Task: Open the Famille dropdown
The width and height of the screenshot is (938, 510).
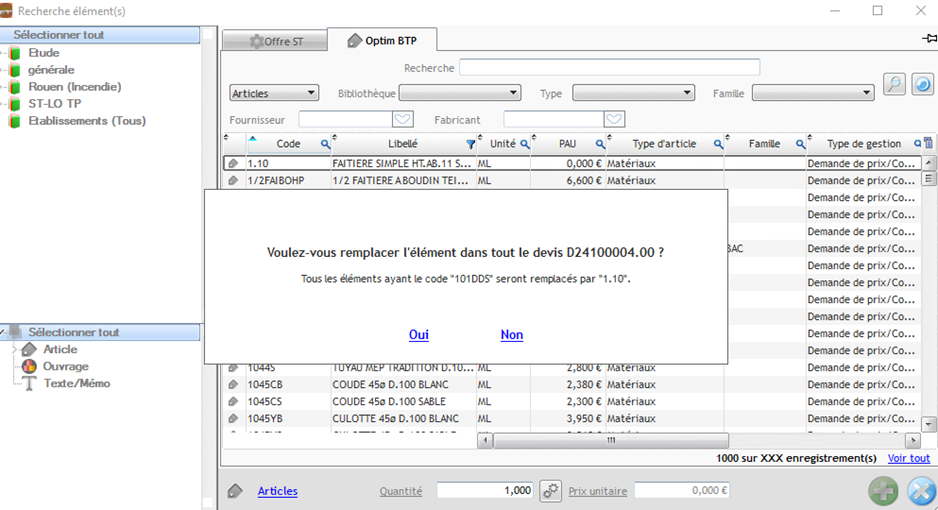Action: tap(812, 93)
